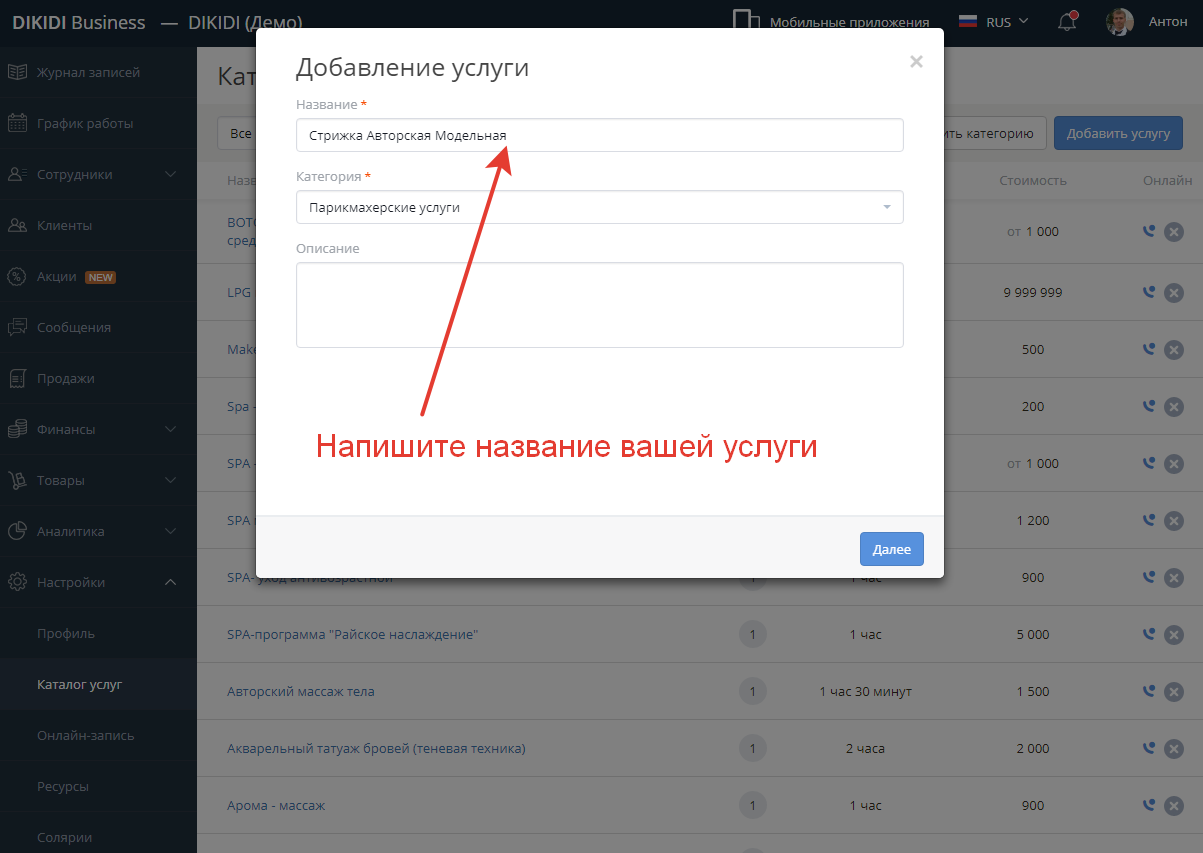Delete Акварельный татуаж бровей service
This screenshot has height=853, width=1203.
[1174, 749]
